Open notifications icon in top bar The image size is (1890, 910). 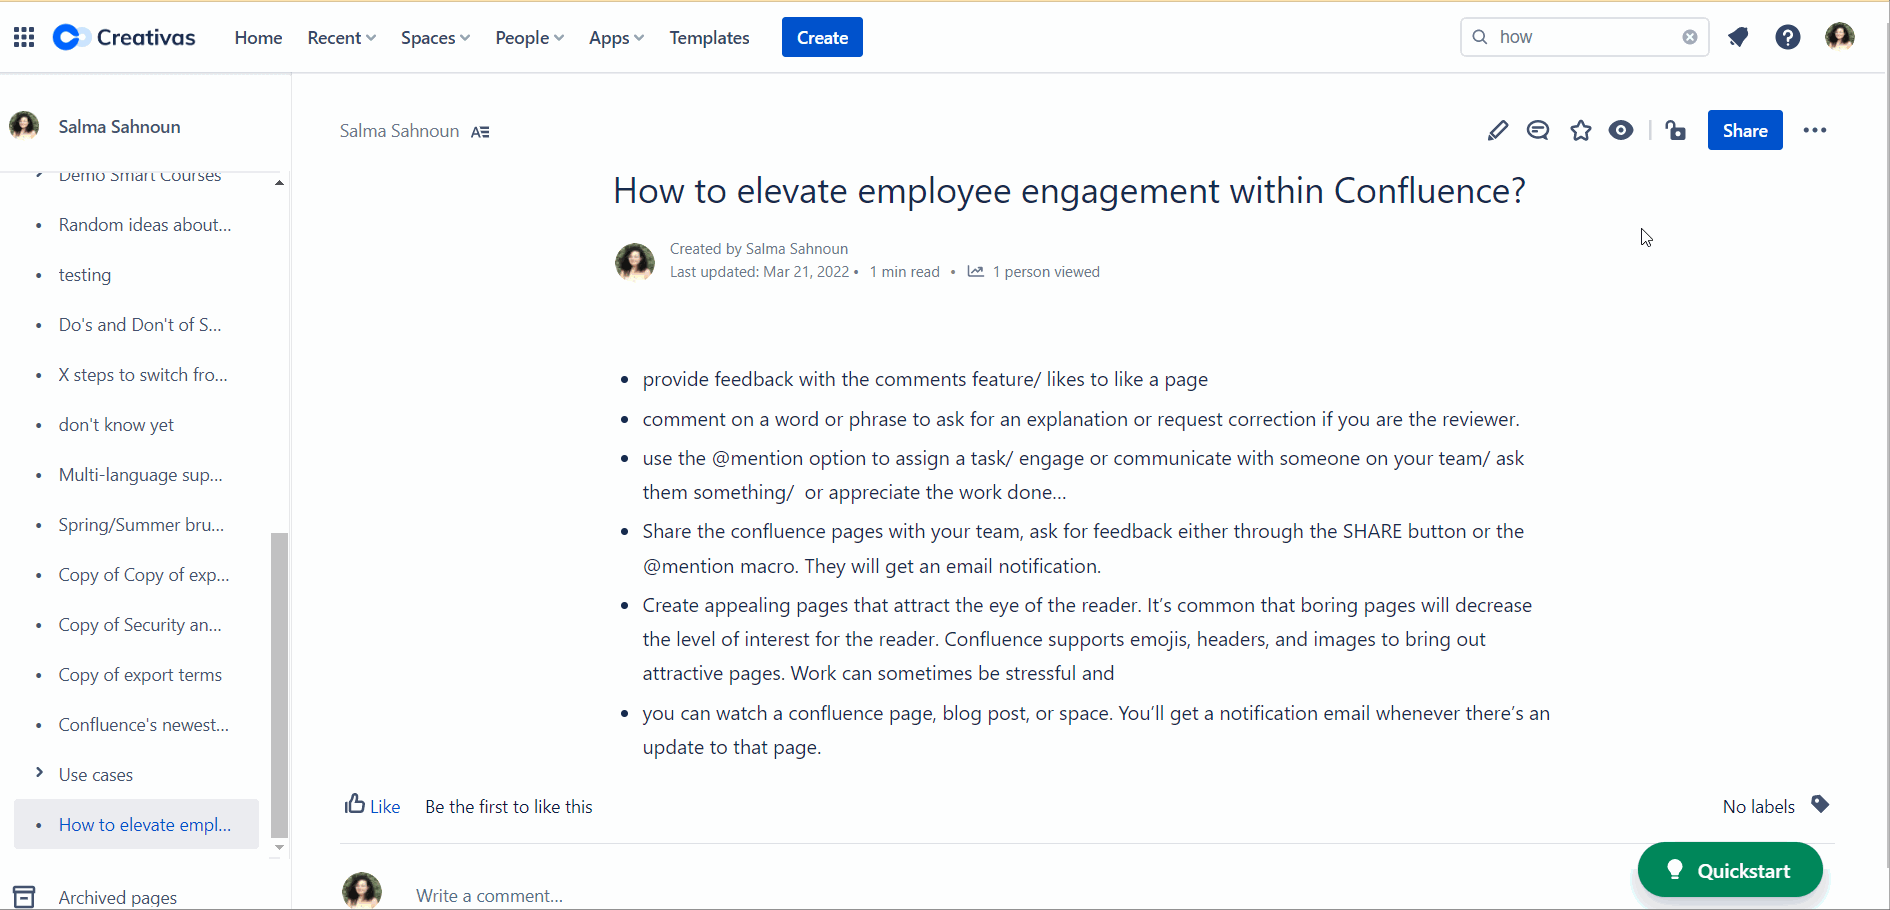(x=1738, y=37)
